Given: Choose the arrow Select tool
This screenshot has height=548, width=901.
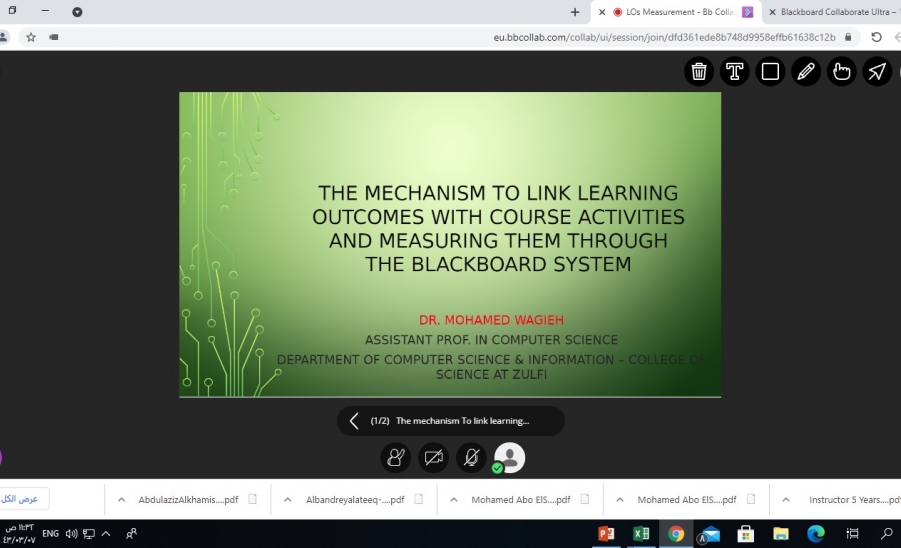Looking at the screenshot, I should coord(877,71).
